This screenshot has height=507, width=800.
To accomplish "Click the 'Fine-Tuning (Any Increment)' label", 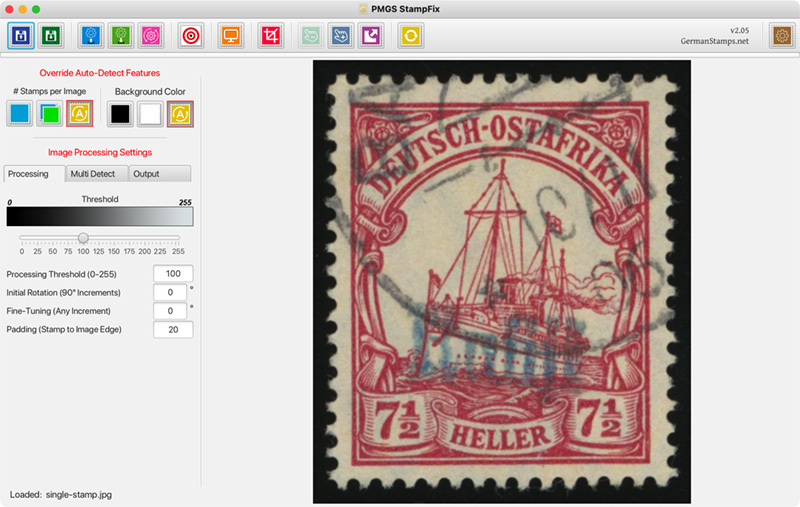I will pyautogui.click(x=58, y=311).
